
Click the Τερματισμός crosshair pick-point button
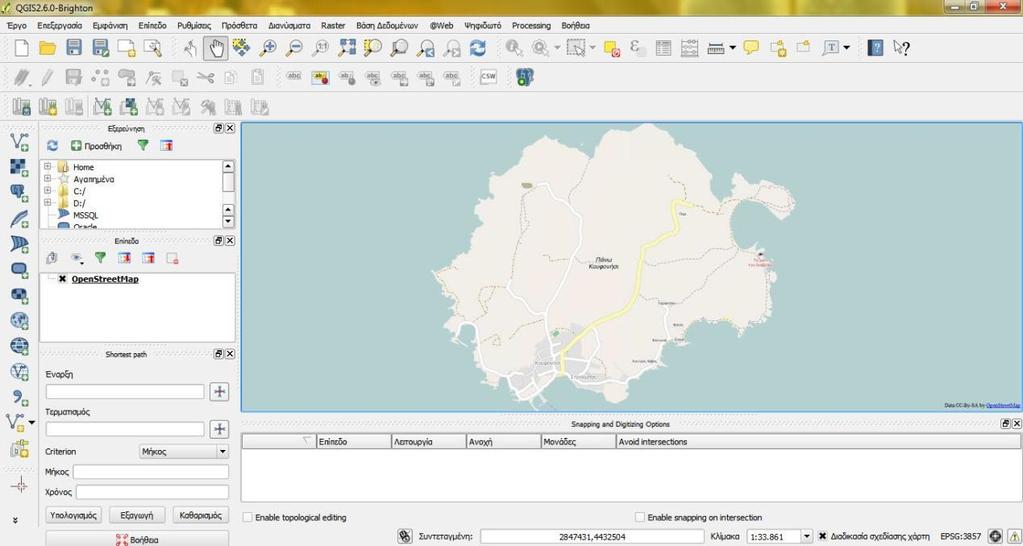point(220,429)
